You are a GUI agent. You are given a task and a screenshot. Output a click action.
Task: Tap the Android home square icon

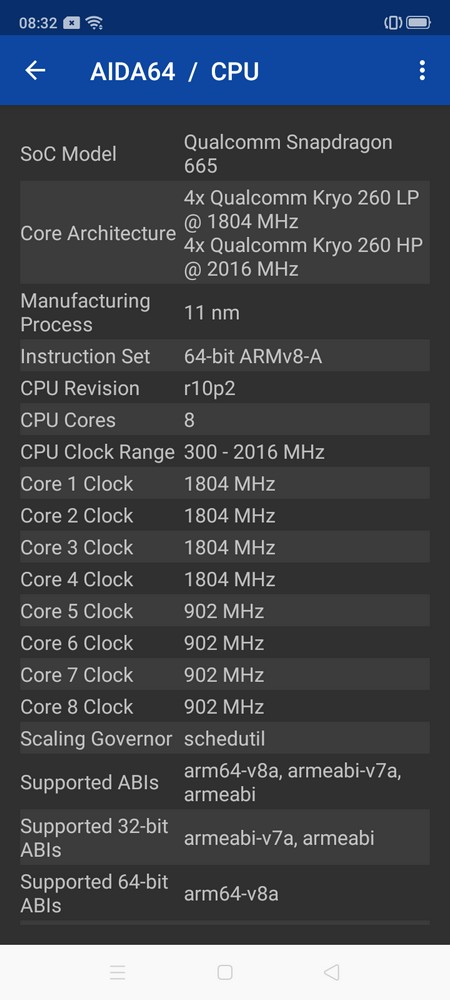224,972
